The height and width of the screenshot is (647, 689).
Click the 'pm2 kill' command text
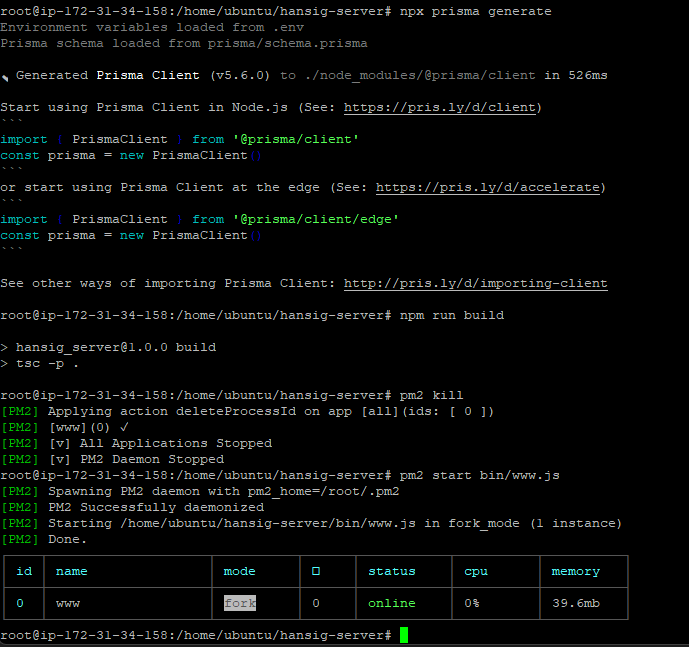(432, 395)
